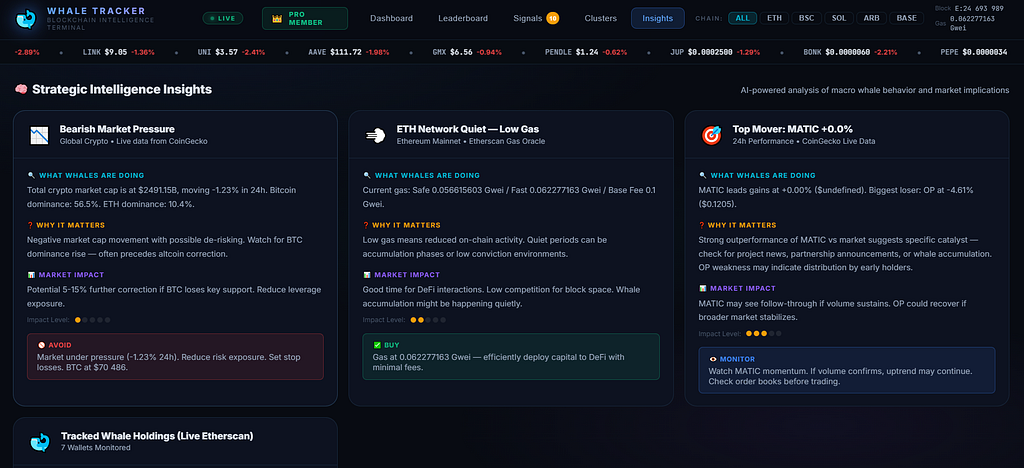Click the Block number readout

(x=969, y=8)
